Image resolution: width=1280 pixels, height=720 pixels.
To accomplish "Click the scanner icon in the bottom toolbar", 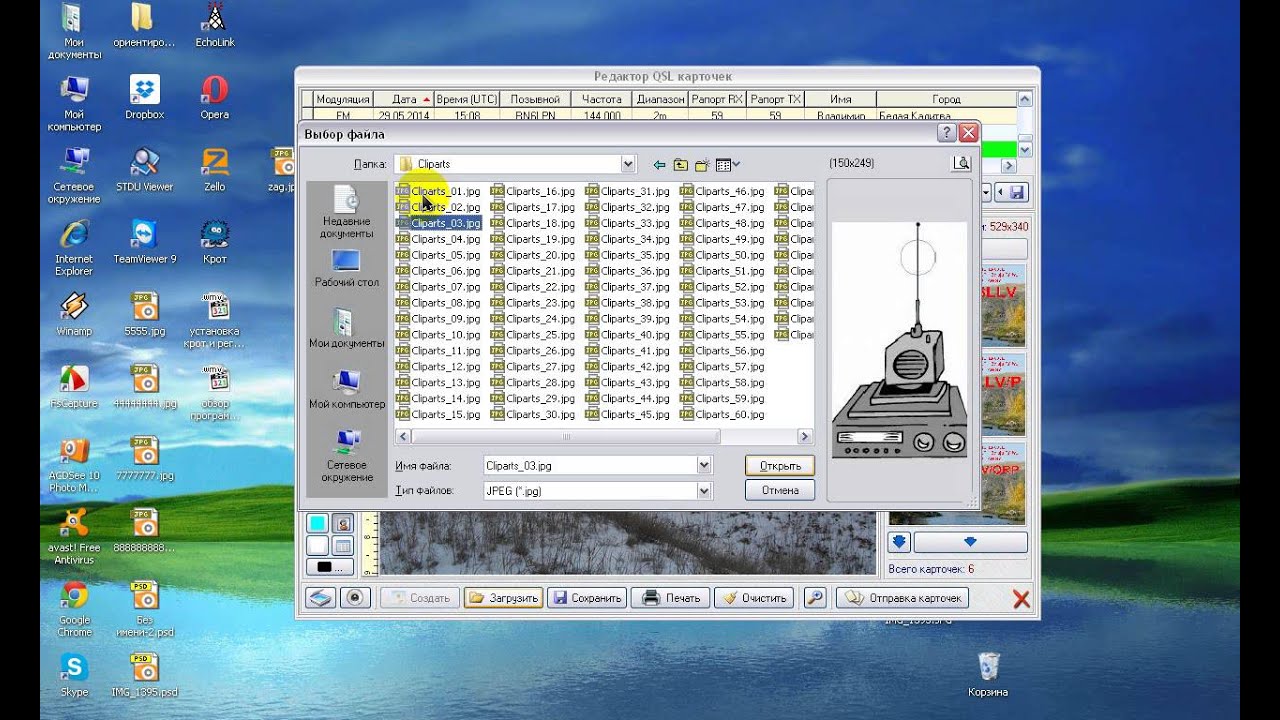I will pyautogui.click(x=320, y=598).
